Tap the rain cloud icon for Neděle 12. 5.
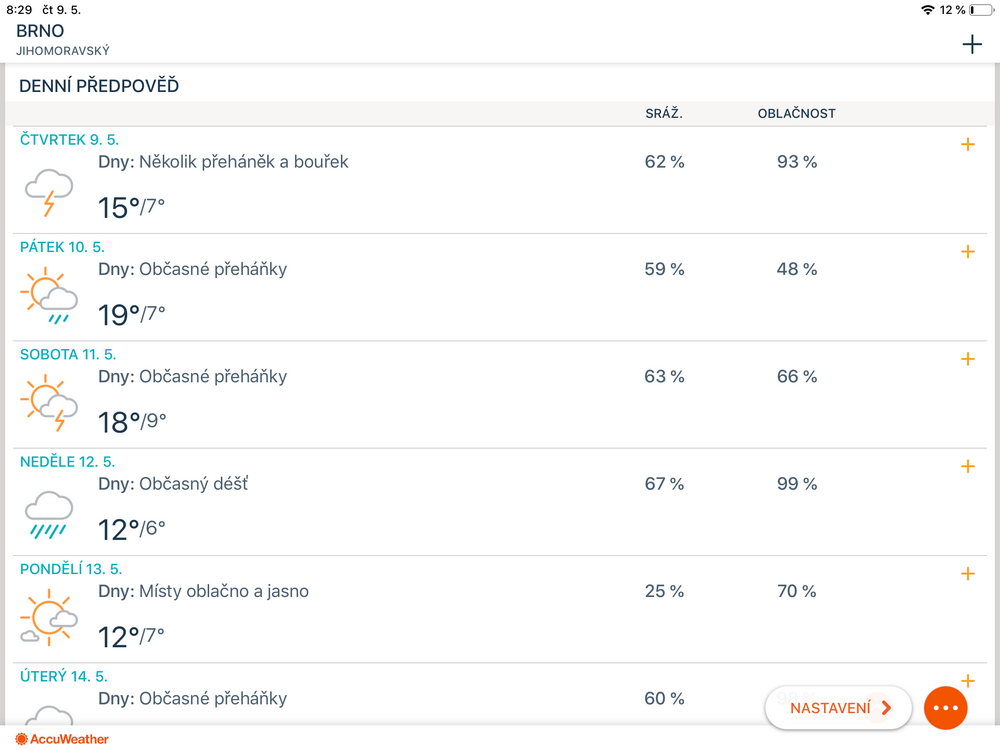The width and height of the screenshot is (1000, 750). (x=49, y=513)
